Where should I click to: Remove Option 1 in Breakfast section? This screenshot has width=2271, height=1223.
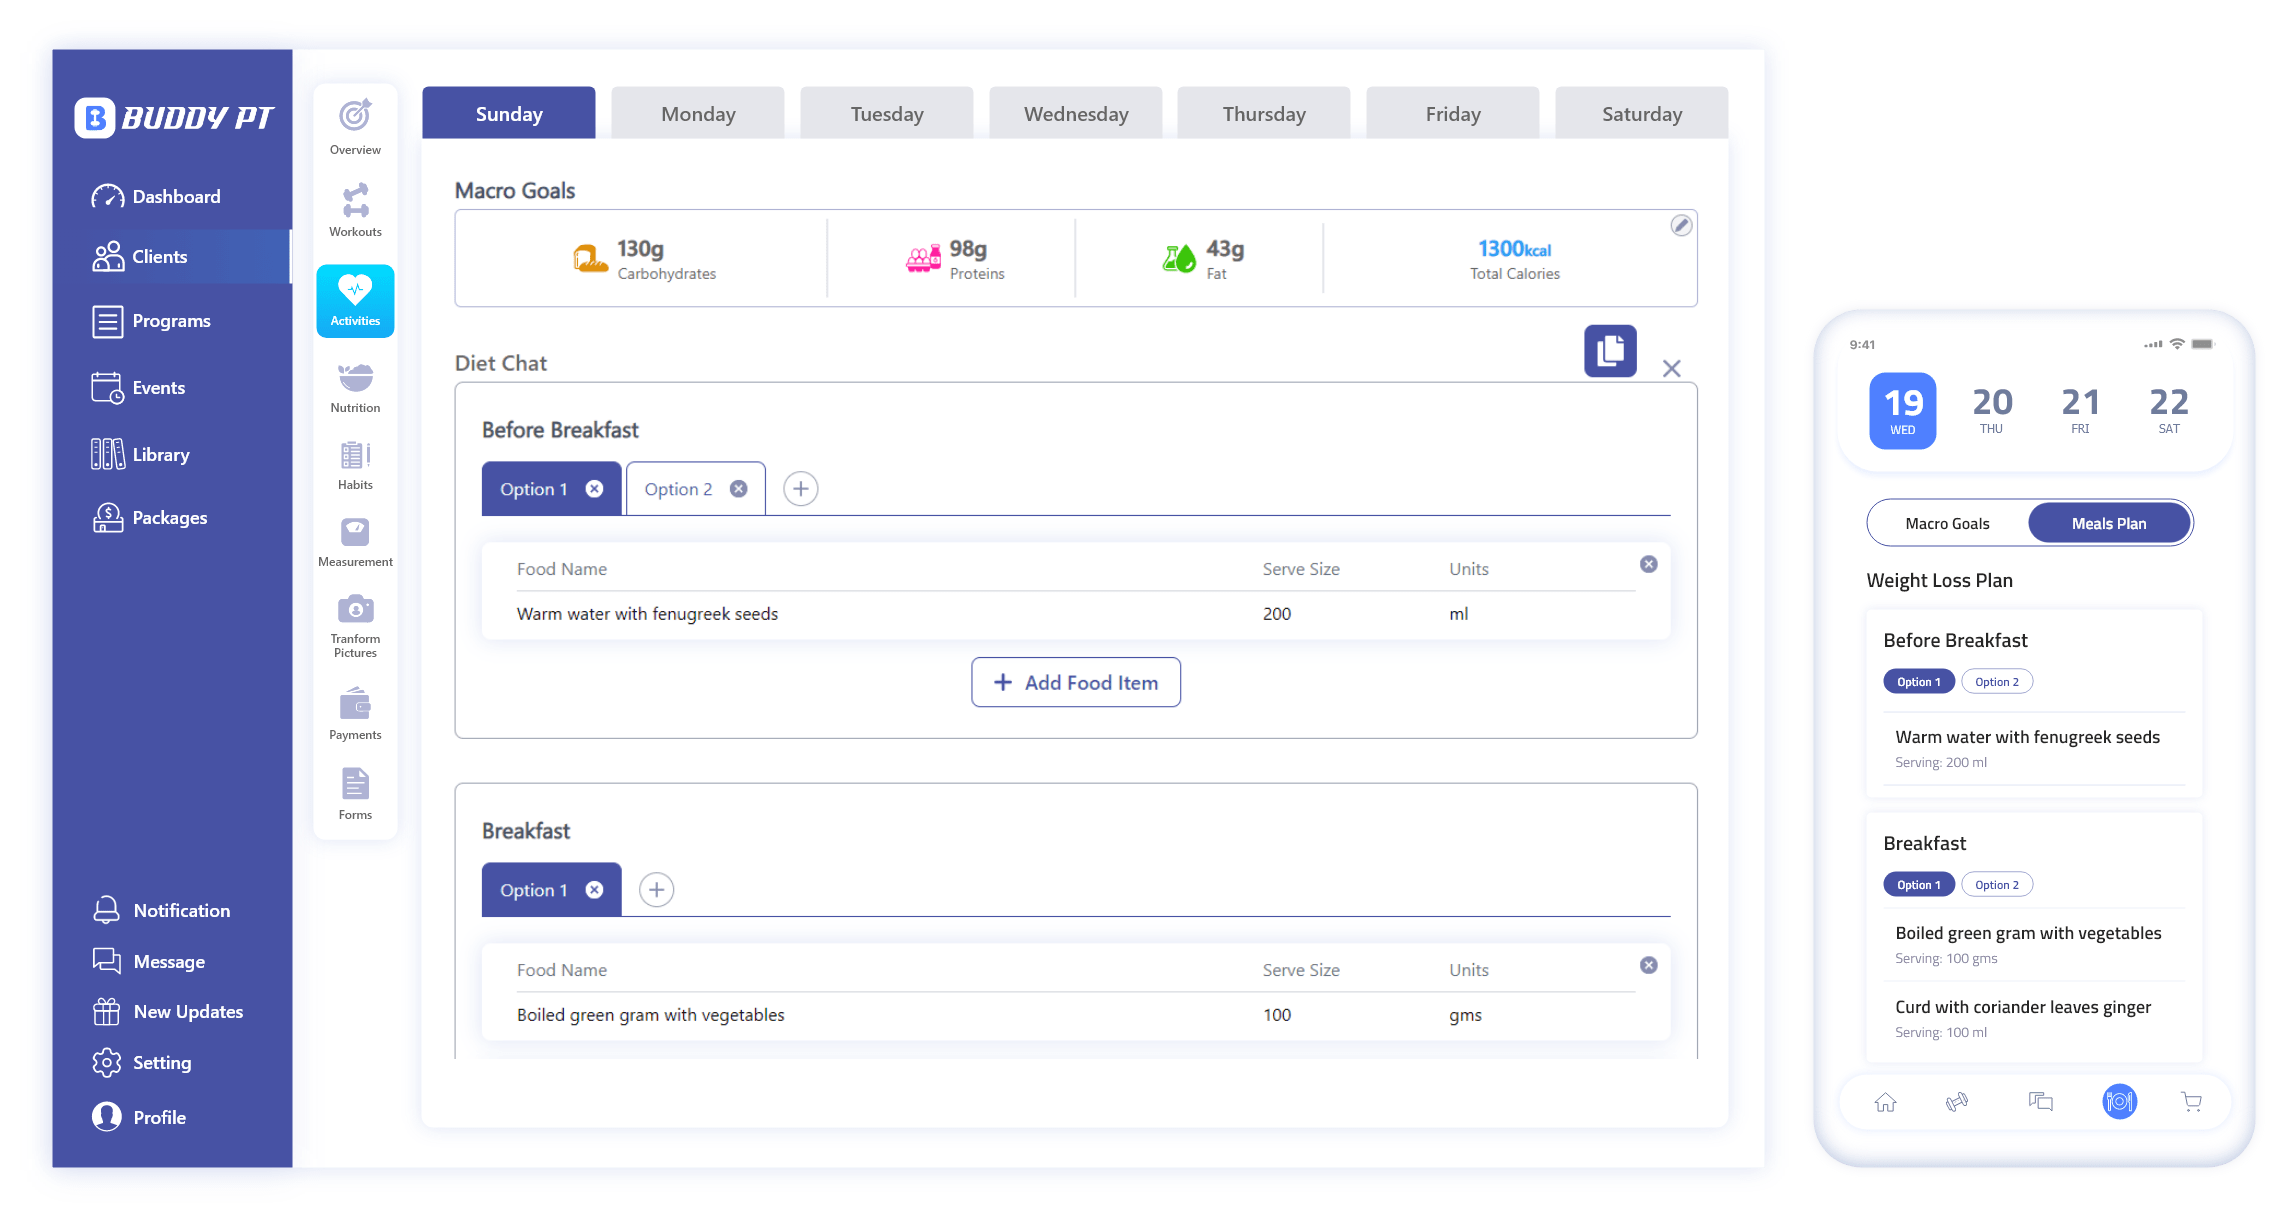tap(594, 890)
